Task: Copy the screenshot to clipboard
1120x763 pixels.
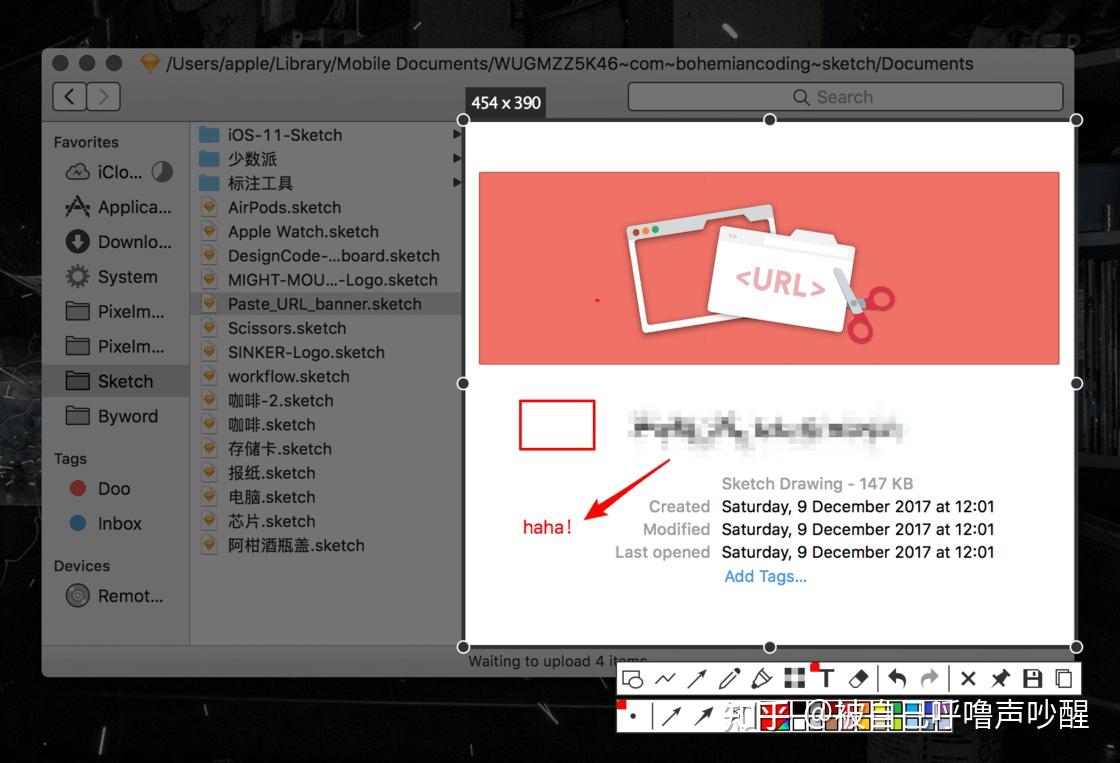Action: (1063, 678)
